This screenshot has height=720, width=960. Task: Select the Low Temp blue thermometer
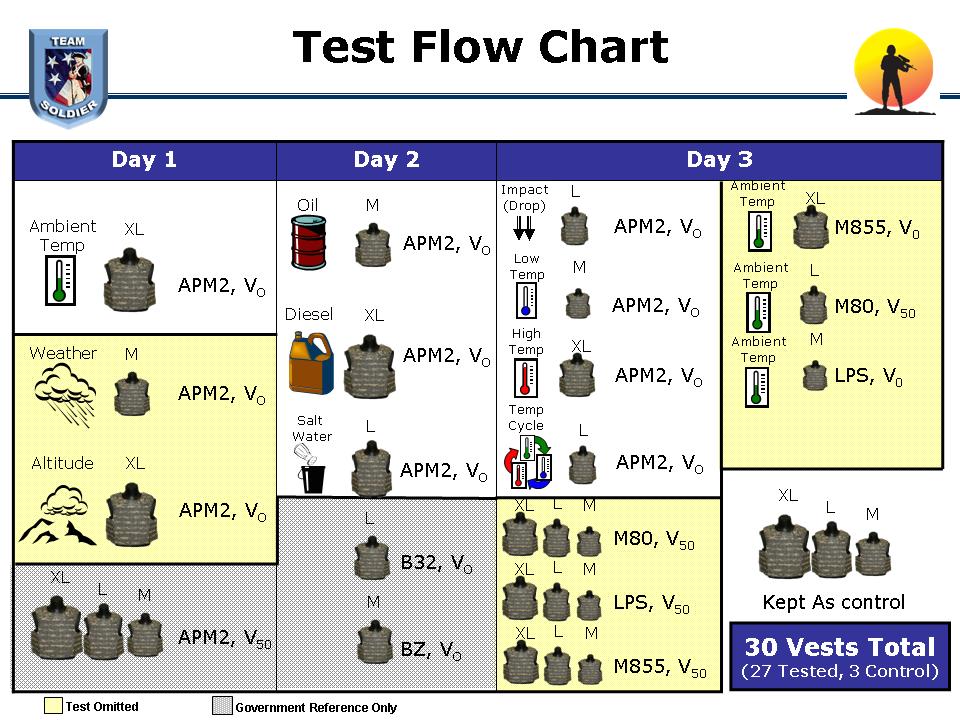tap(526, 301)
